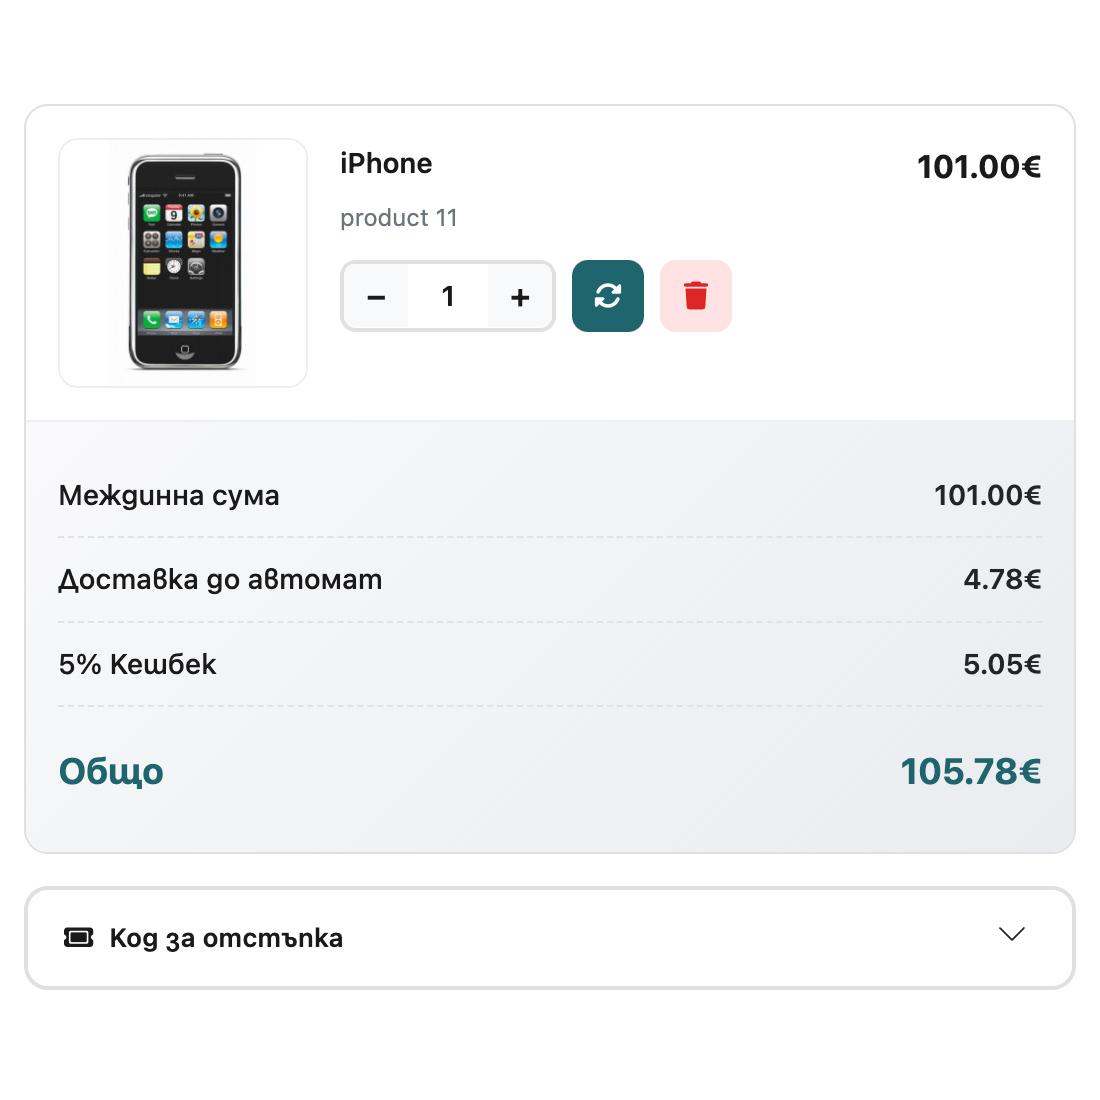Click the subtotal amount 101.00€
The width and height of the screenshot is (1100, 1100).
click(987, 496)
